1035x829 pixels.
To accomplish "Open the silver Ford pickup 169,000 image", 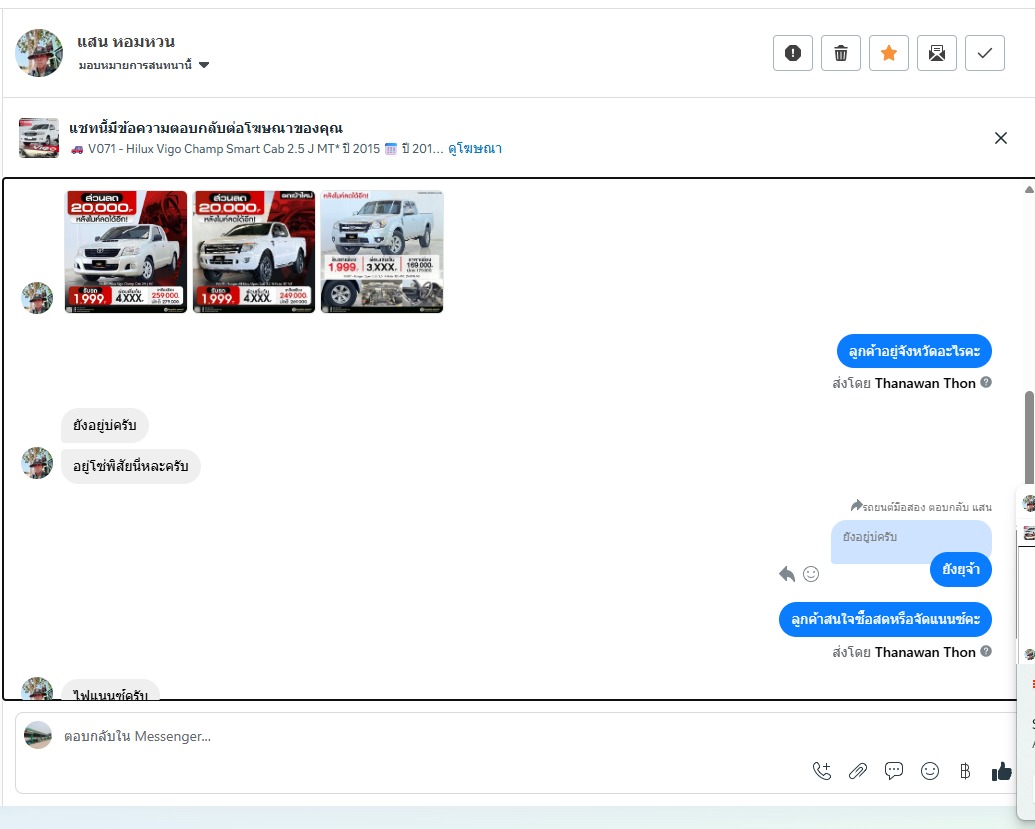I will click(x=382, y=251).
